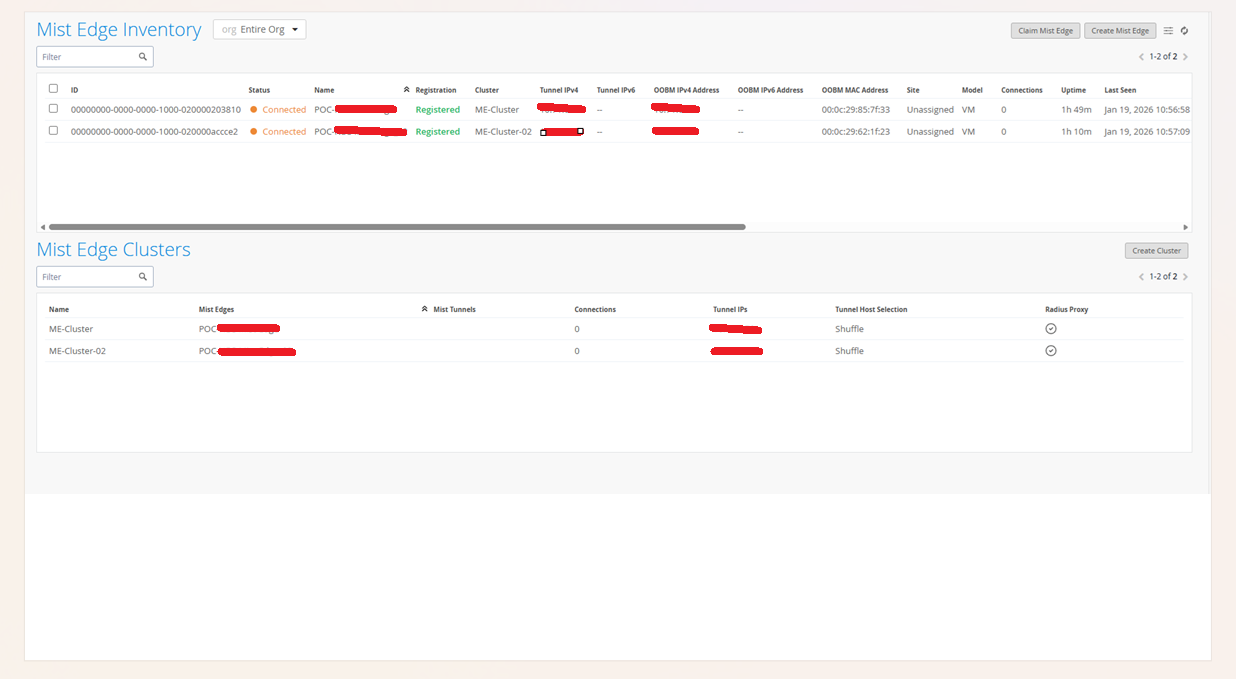Screen dimensions: 1236x679
Task: Click clusters Mist Edges column header
Action: coord(216,310)
